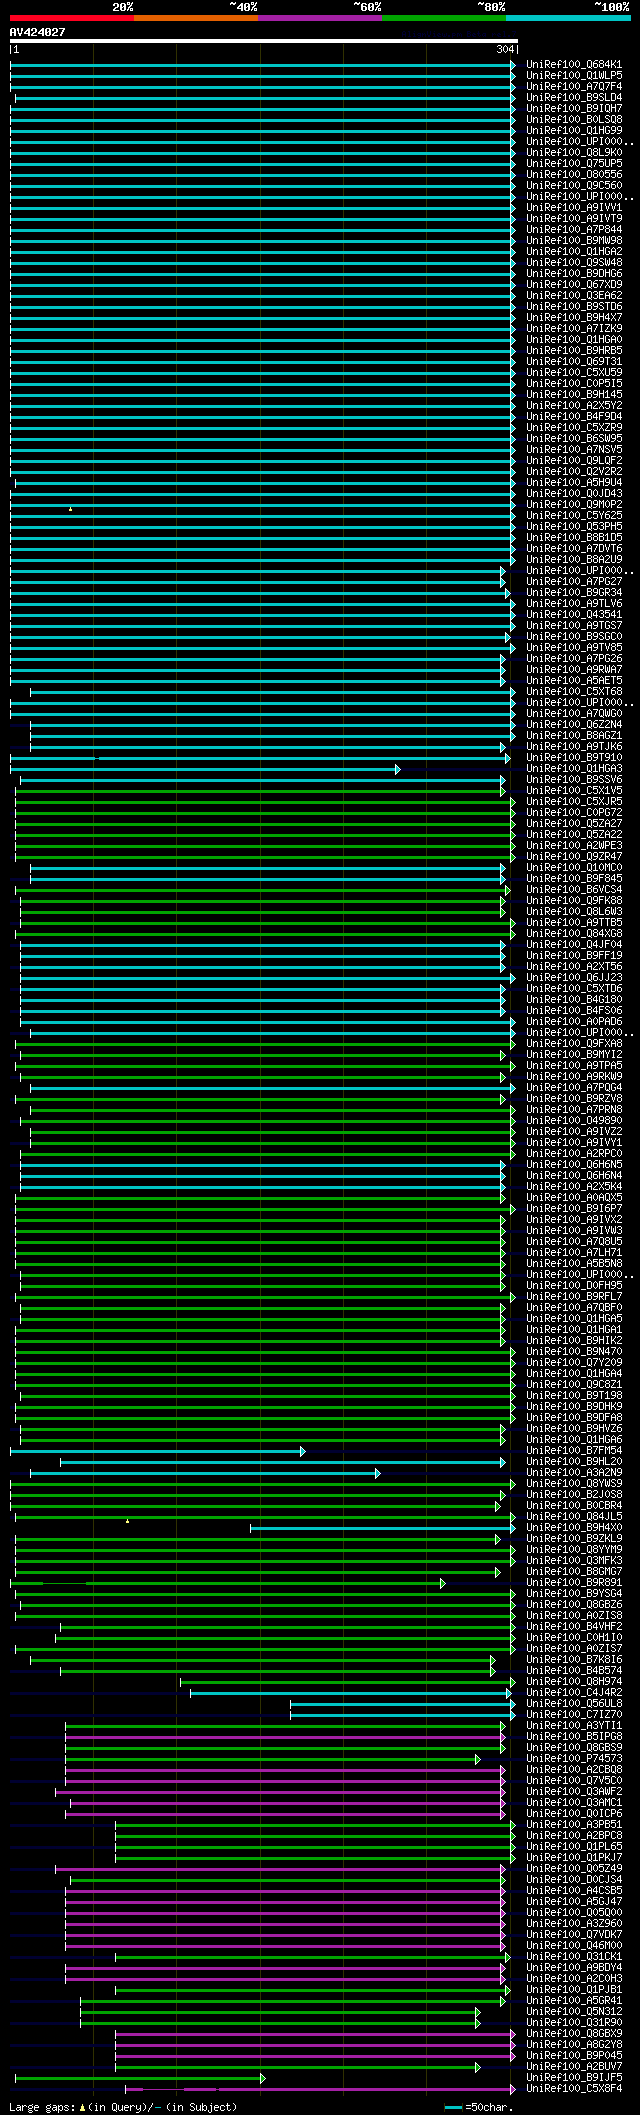Select UniRef100_D0FH95 label
The width and height of the screenshot is (640, 2115).
[x=574, y=1285]
